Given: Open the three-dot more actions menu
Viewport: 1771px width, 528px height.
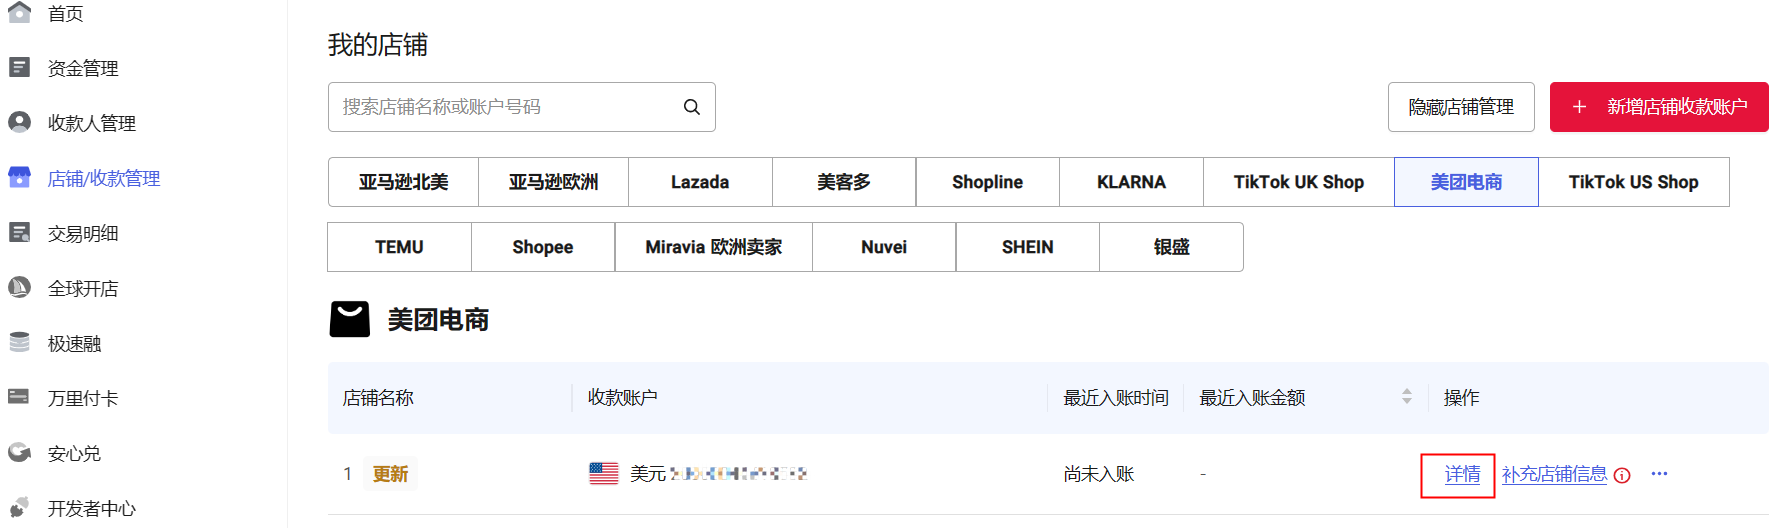Looking at the screenshot, I should click(1659, 474).
